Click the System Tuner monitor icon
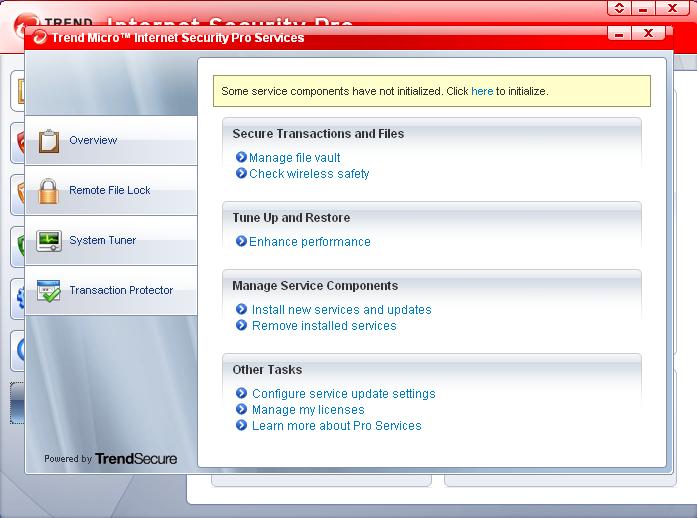The image size is (697, 518). [x=48, y=241]
